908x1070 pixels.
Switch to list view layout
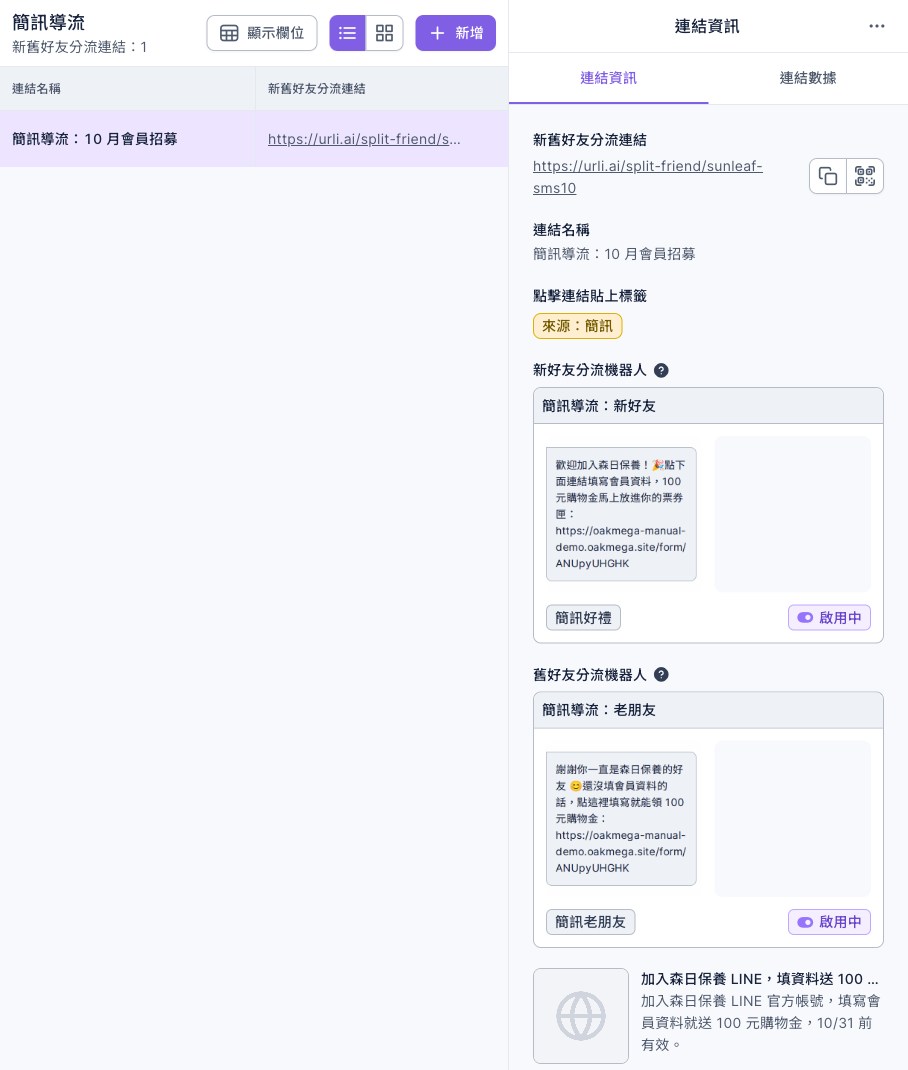pyautogui.click(x=347, y=33)
